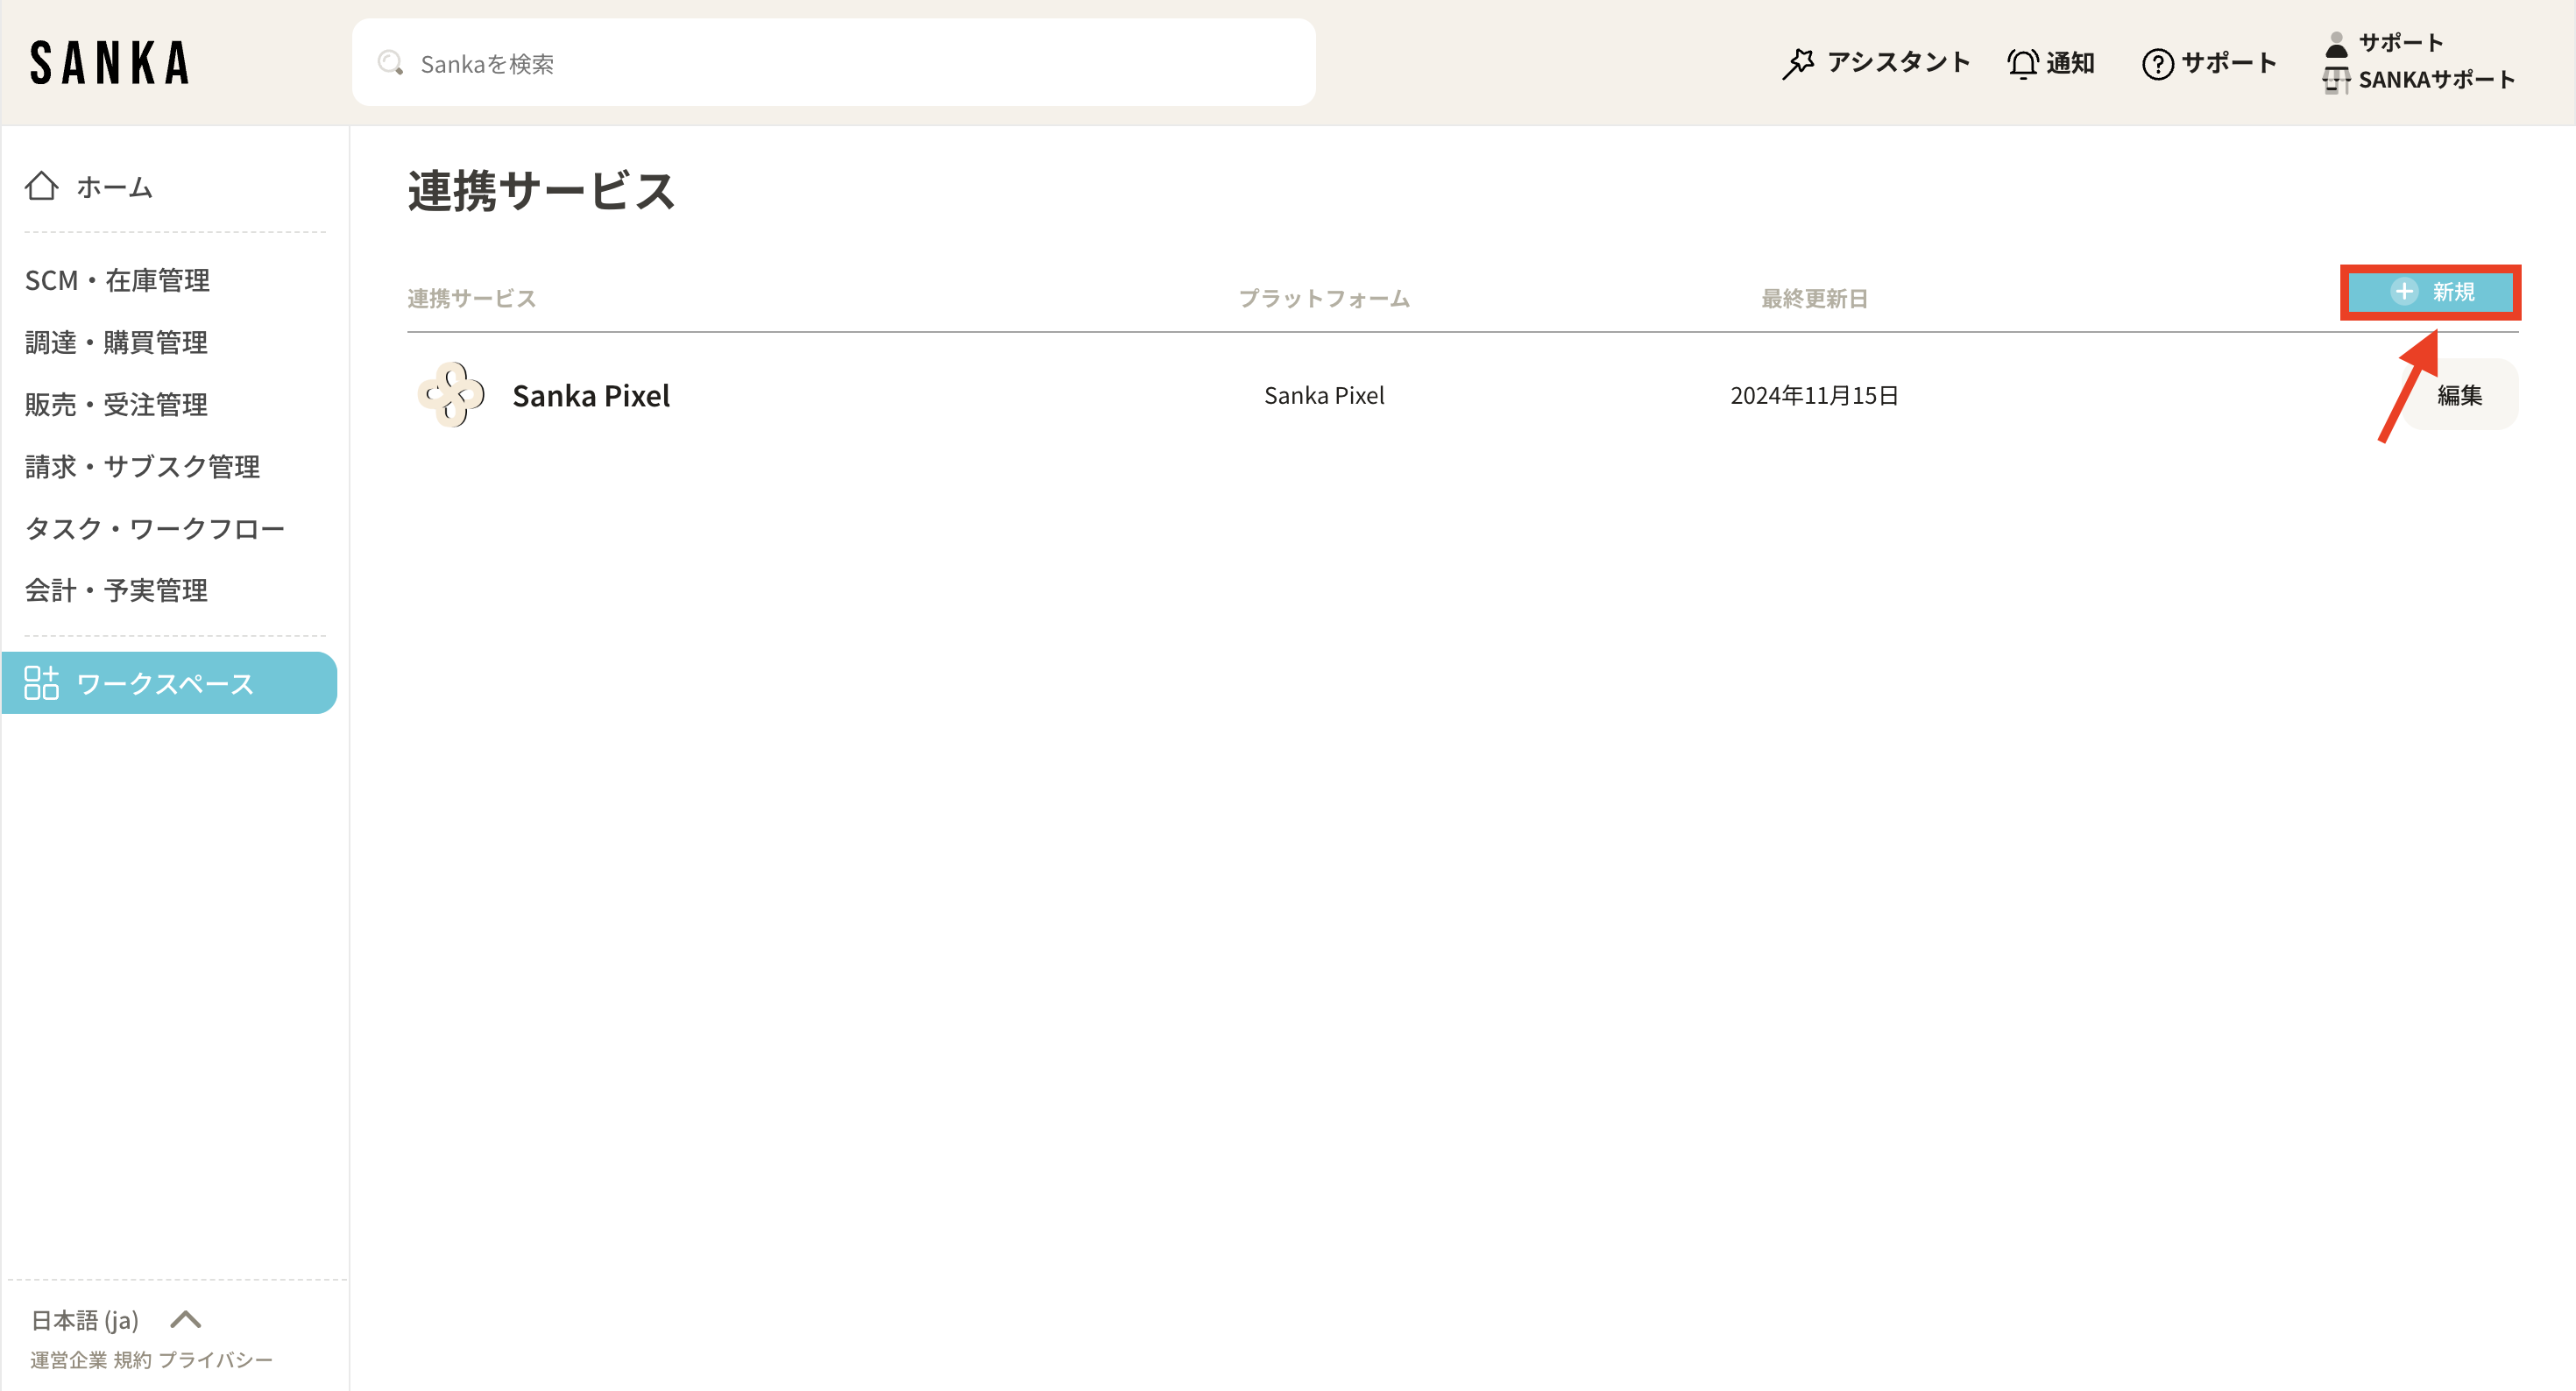Click the SANKA logo
The width and height of the screenshot is (2576, 1391).
click(110, 63)
